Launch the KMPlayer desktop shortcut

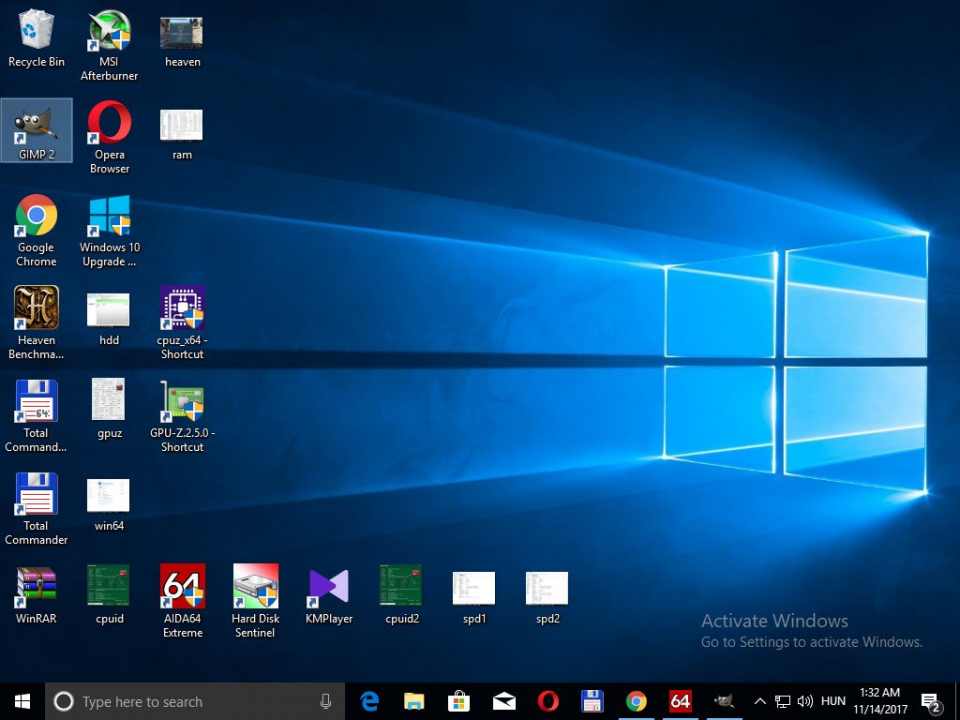pos(329,596)
